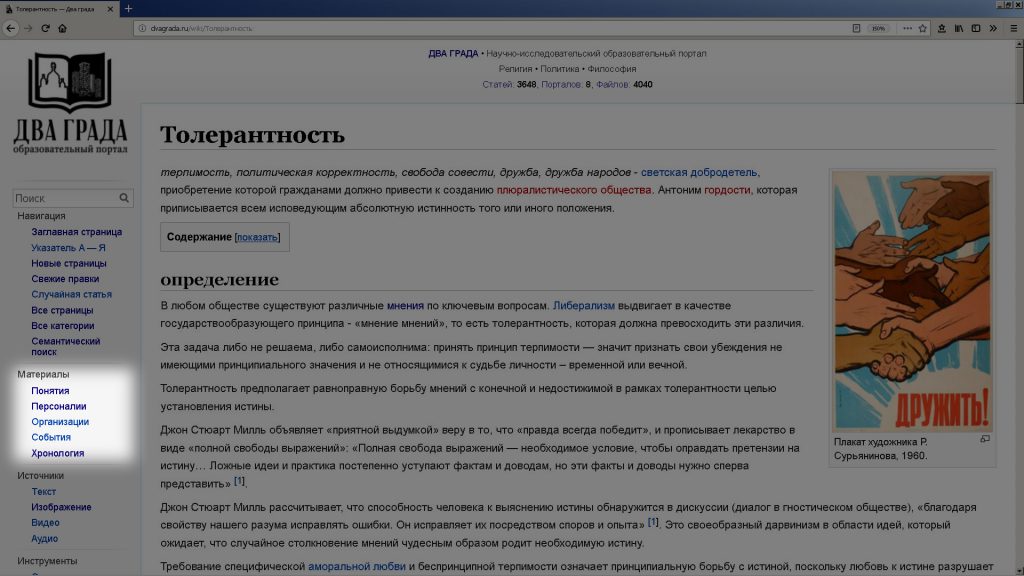Follow the аморальной любви link

(x=357, y=567)
